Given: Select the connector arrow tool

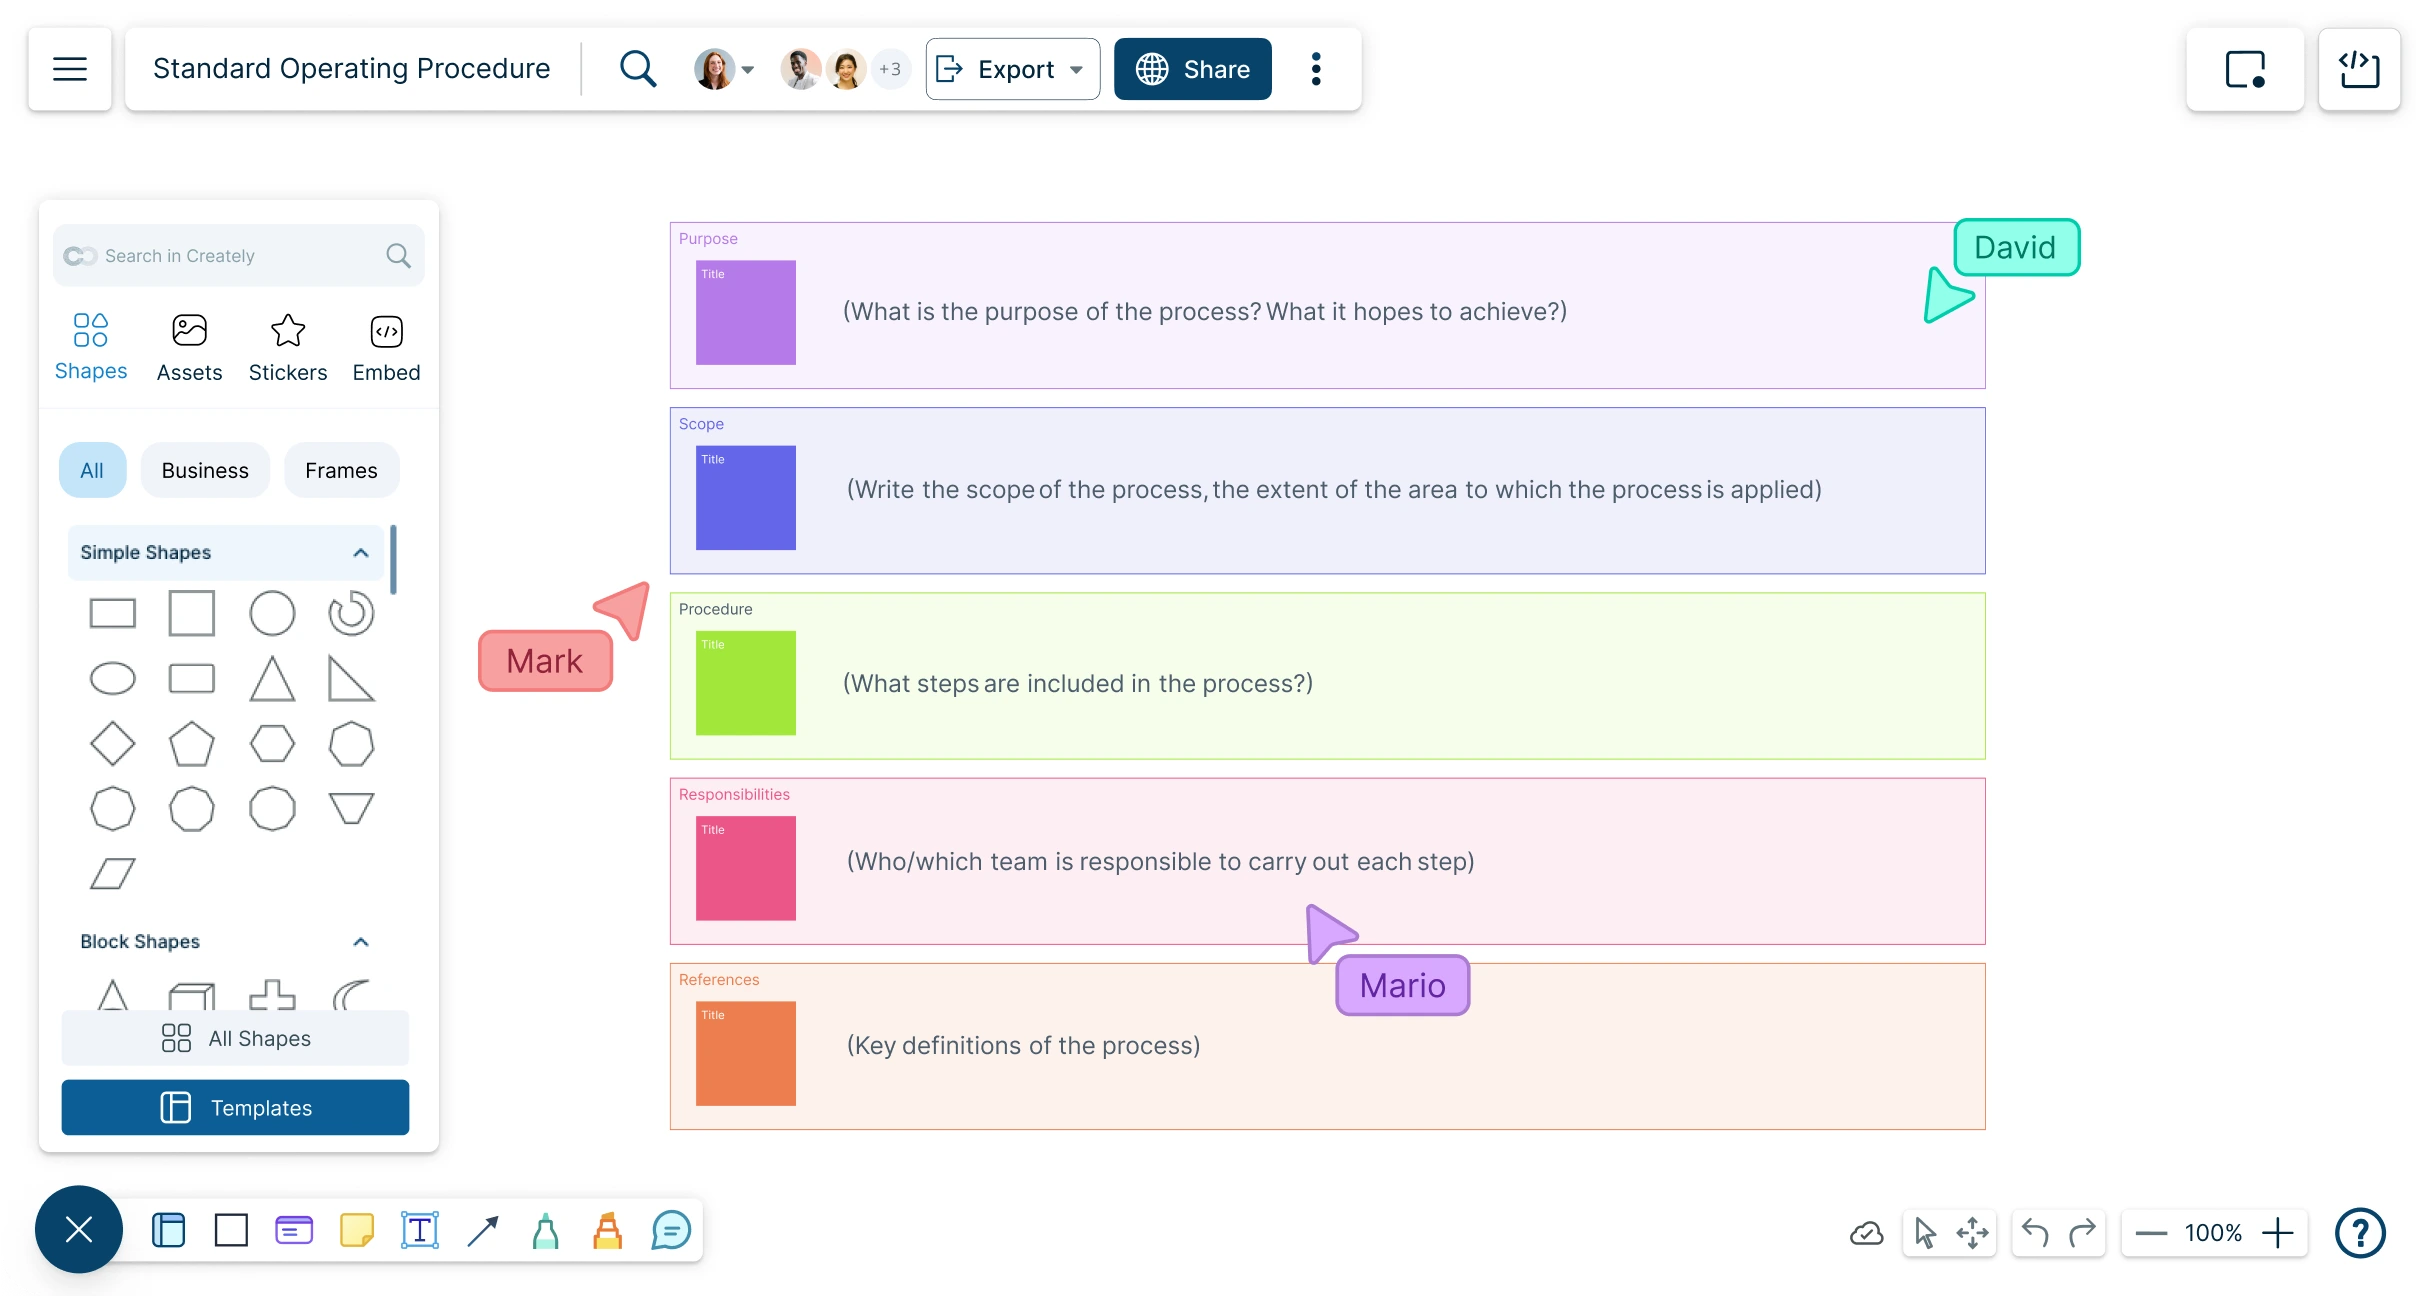Looking at the screenshot, I should (483, 1230).
